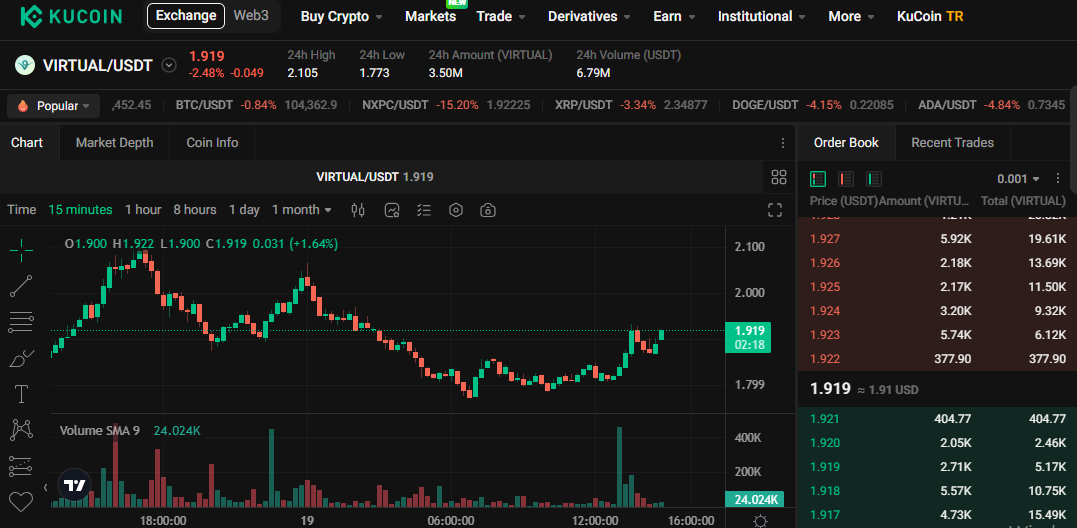Open NXPC/USDT from the ticker bar

tap(446, 106)
